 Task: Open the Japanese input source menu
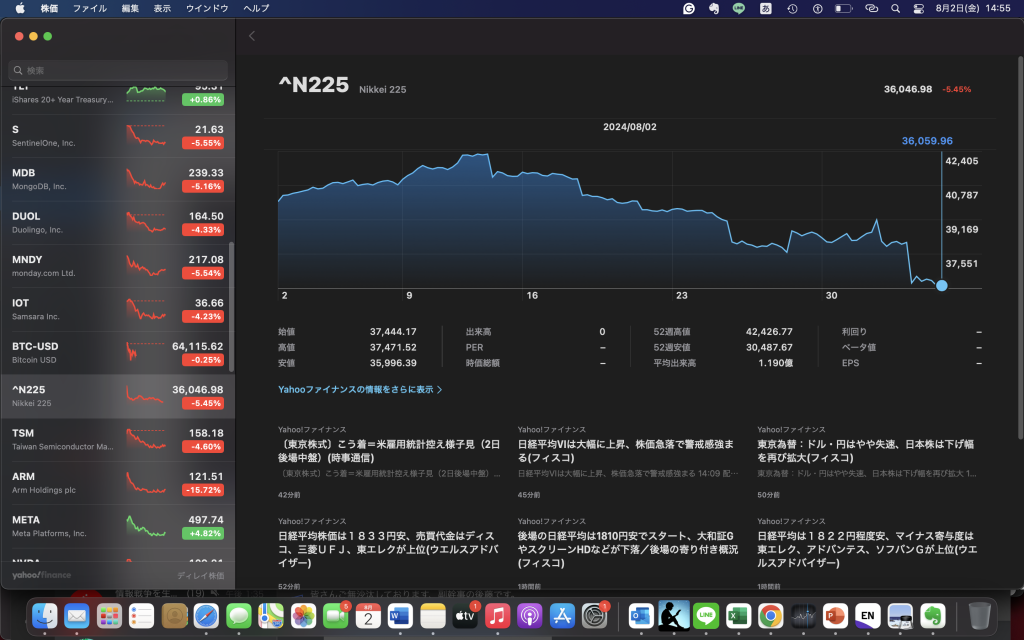(766, 8)
